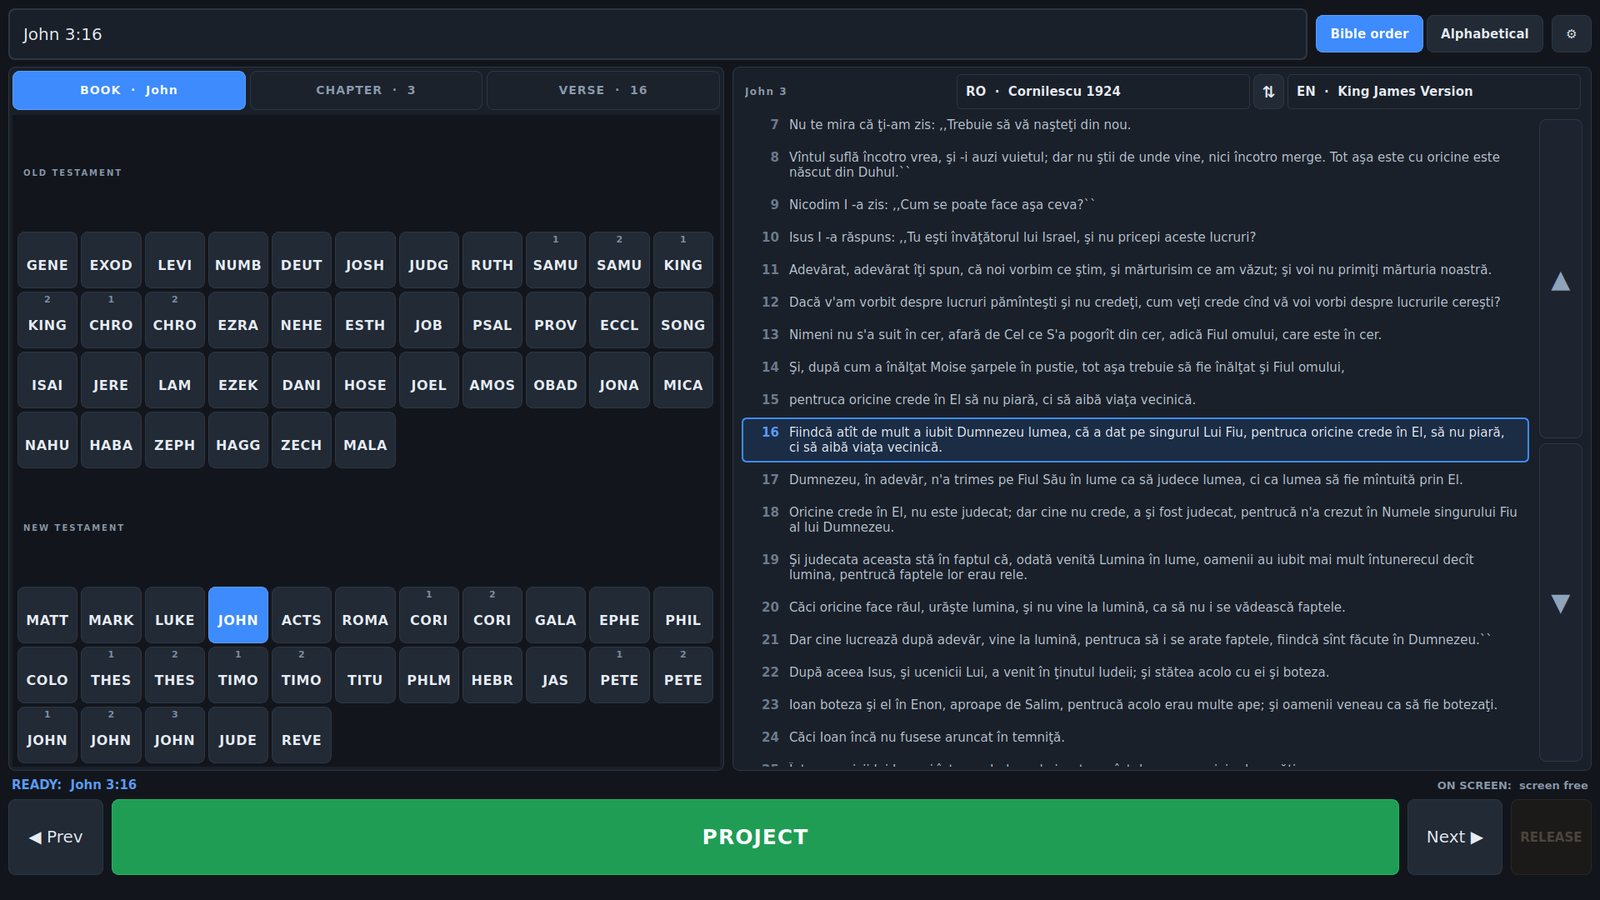Screen dimensions: 1600x900
Task: Click the RELEASE button
Action: [x=1551, y=837]
